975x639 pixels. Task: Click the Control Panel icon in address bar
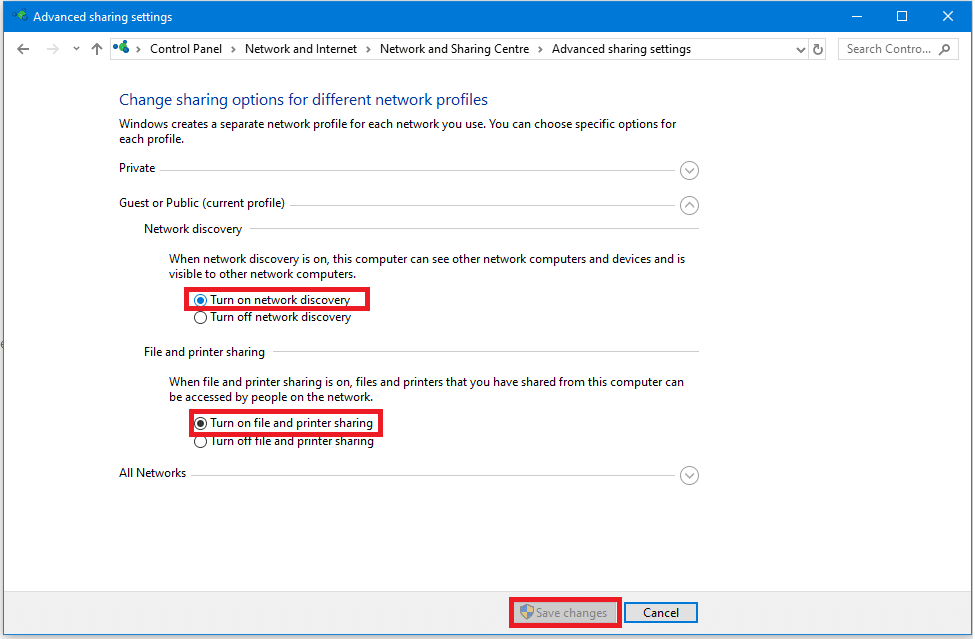(122, 48)
